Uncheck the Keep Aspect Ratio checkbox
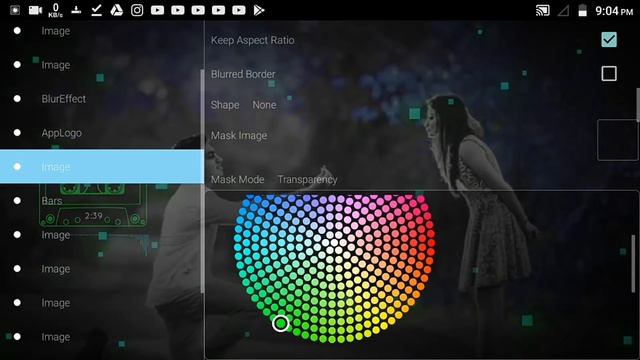The width and height of the screenshot is (640, 360). (x=609, y=40)
